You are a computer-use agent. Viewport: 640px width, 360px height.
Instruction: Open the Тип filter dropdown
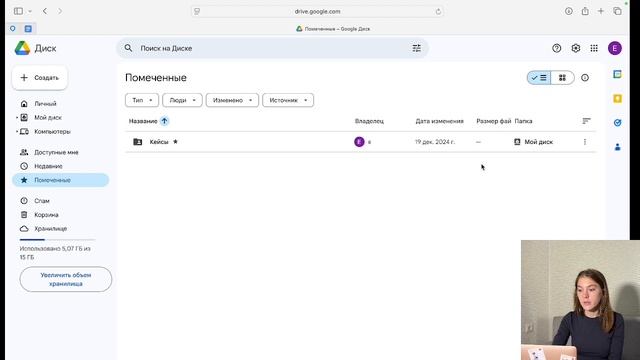pos(142,100)
